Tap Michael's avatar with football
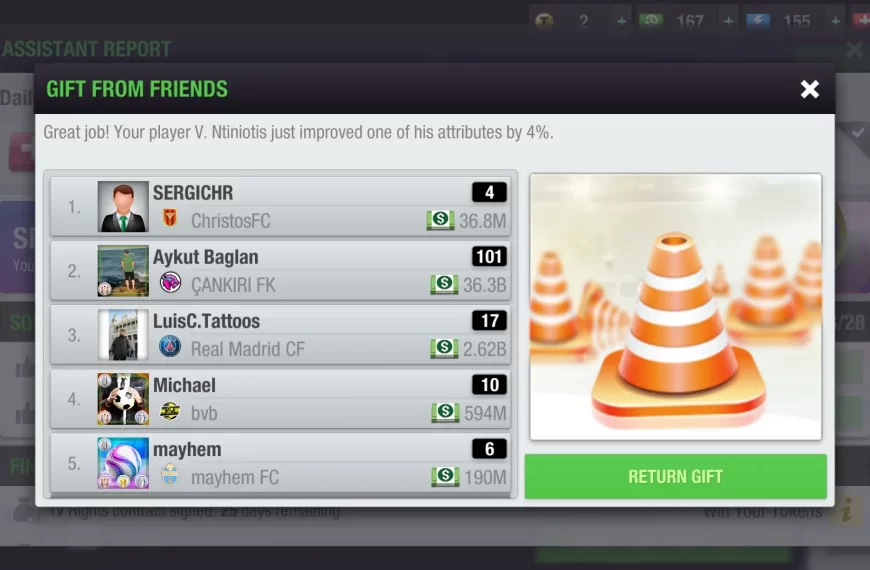The height and width of the screenshot is (570, 870). pyautogui.click(x=123, y=399)
